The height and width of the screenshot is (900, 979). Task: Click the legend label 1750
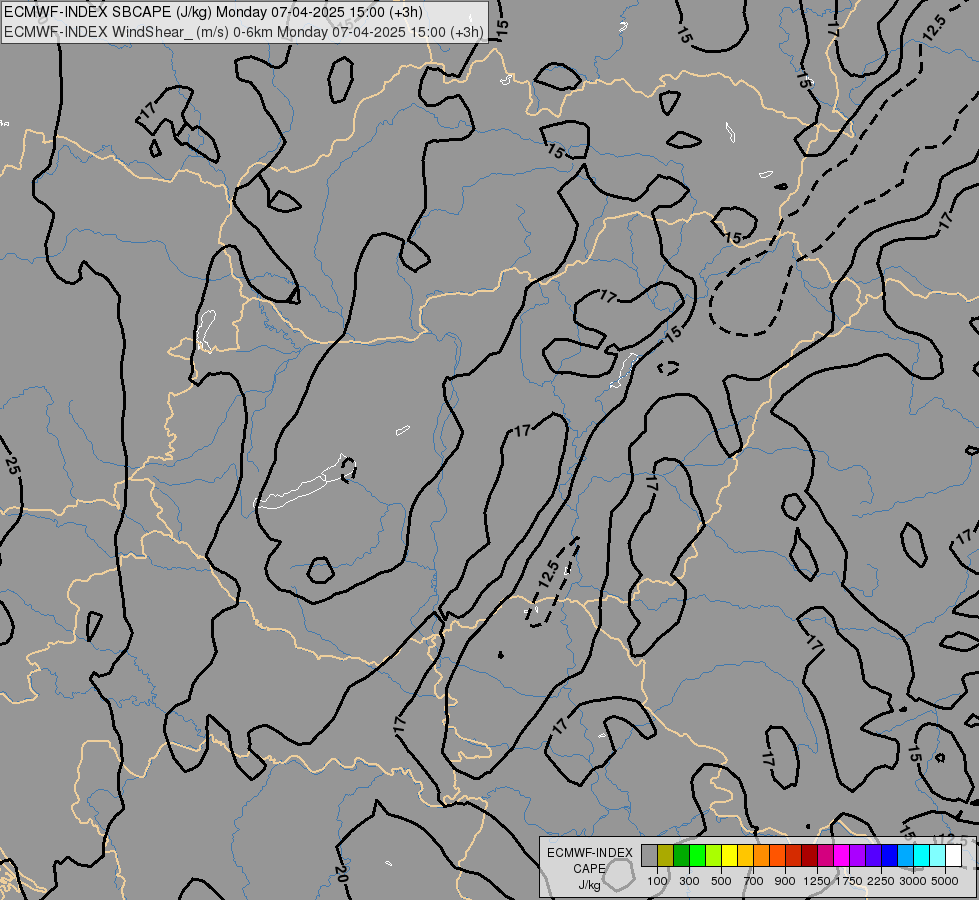[x=849, y=881]
